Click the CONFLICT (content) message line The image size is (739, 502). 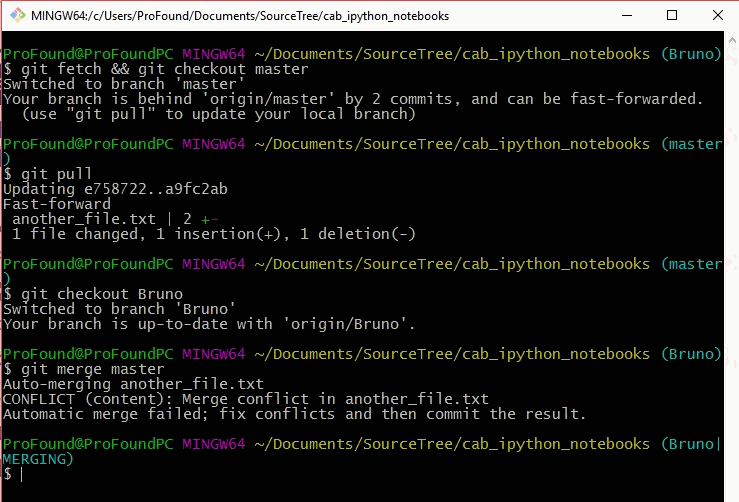point(246,399)
